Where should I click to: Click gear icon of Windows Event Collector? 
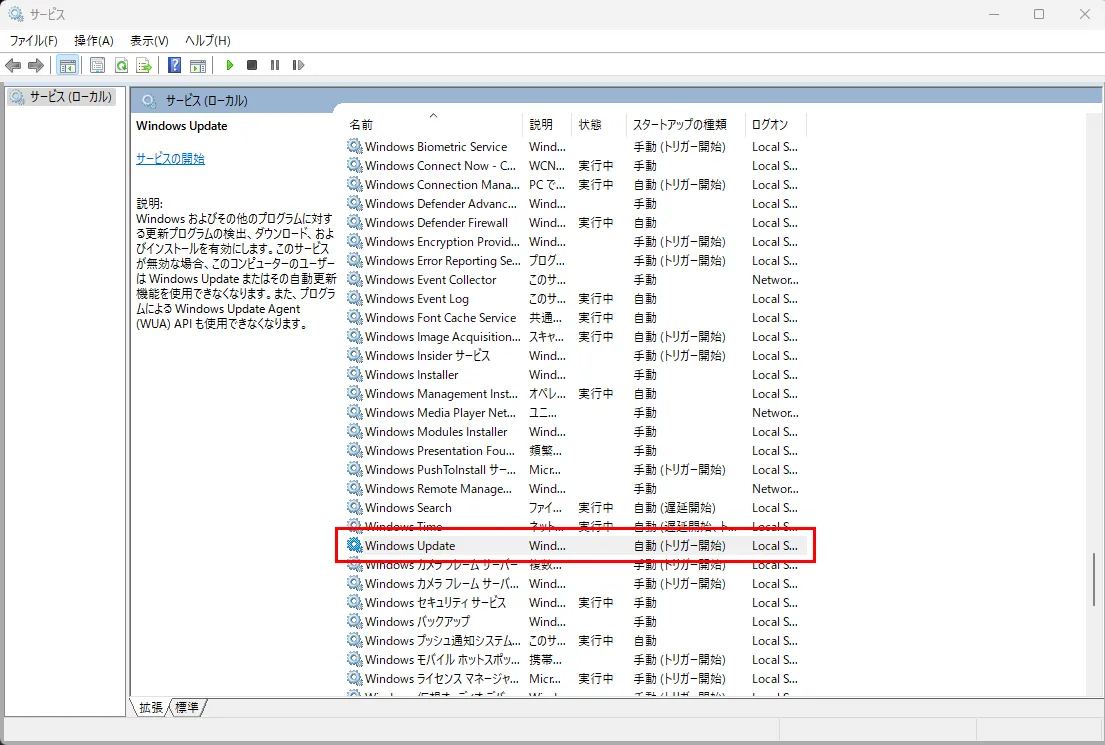click(x=354, y=279)
